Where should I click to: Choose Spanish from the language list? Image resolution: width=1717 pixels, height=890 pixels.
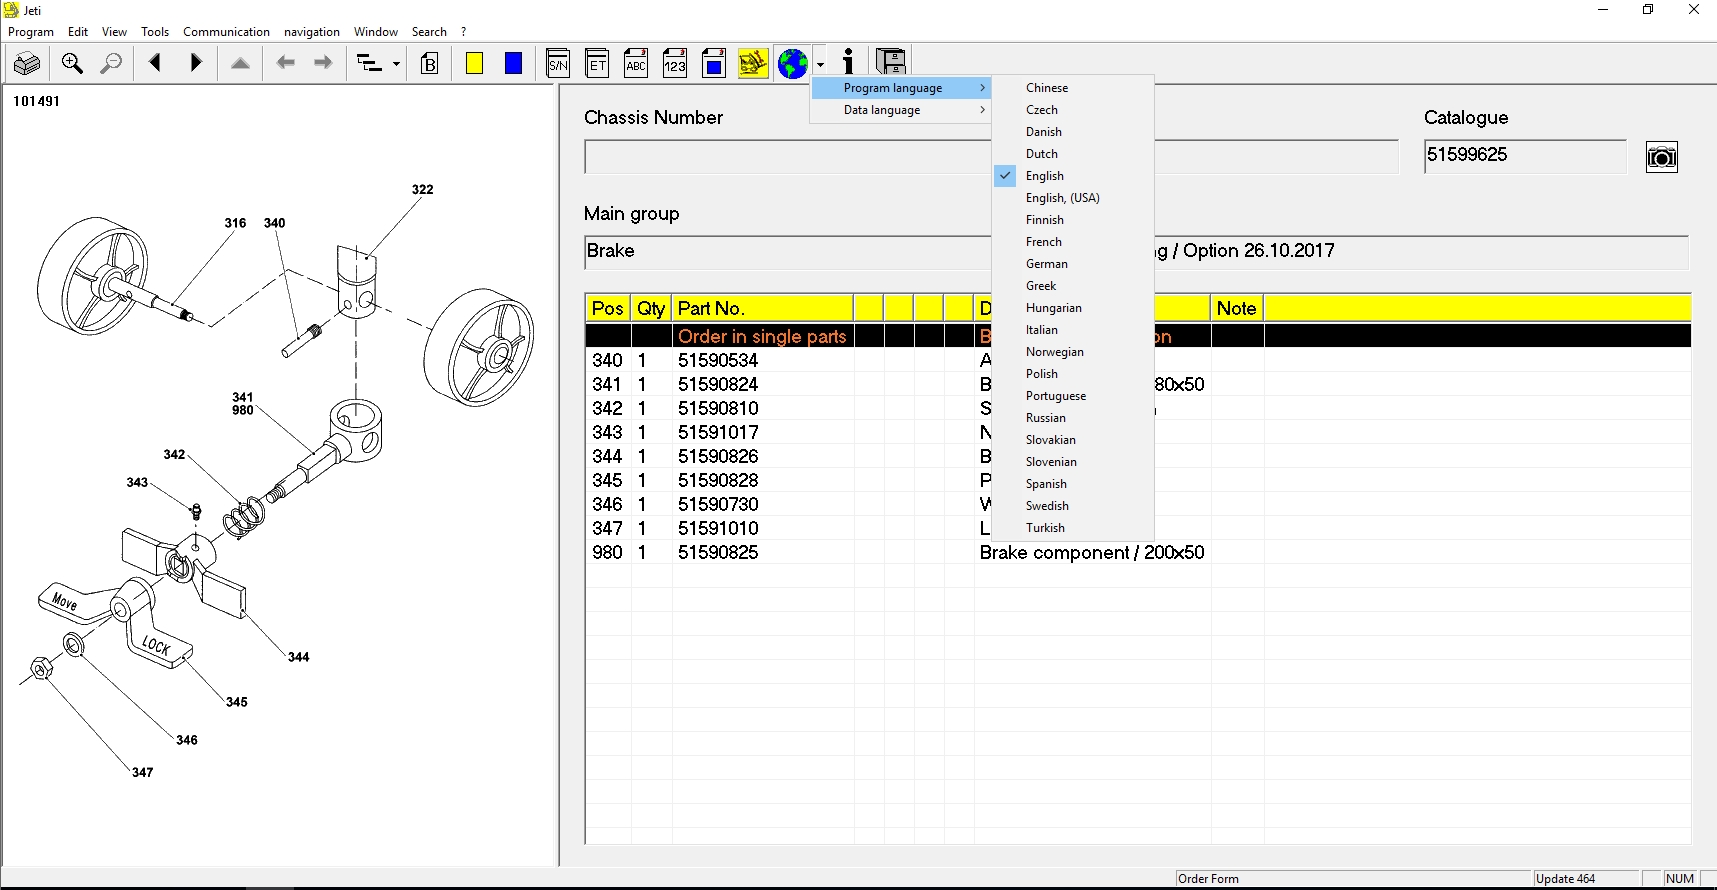click(1073, 484)
